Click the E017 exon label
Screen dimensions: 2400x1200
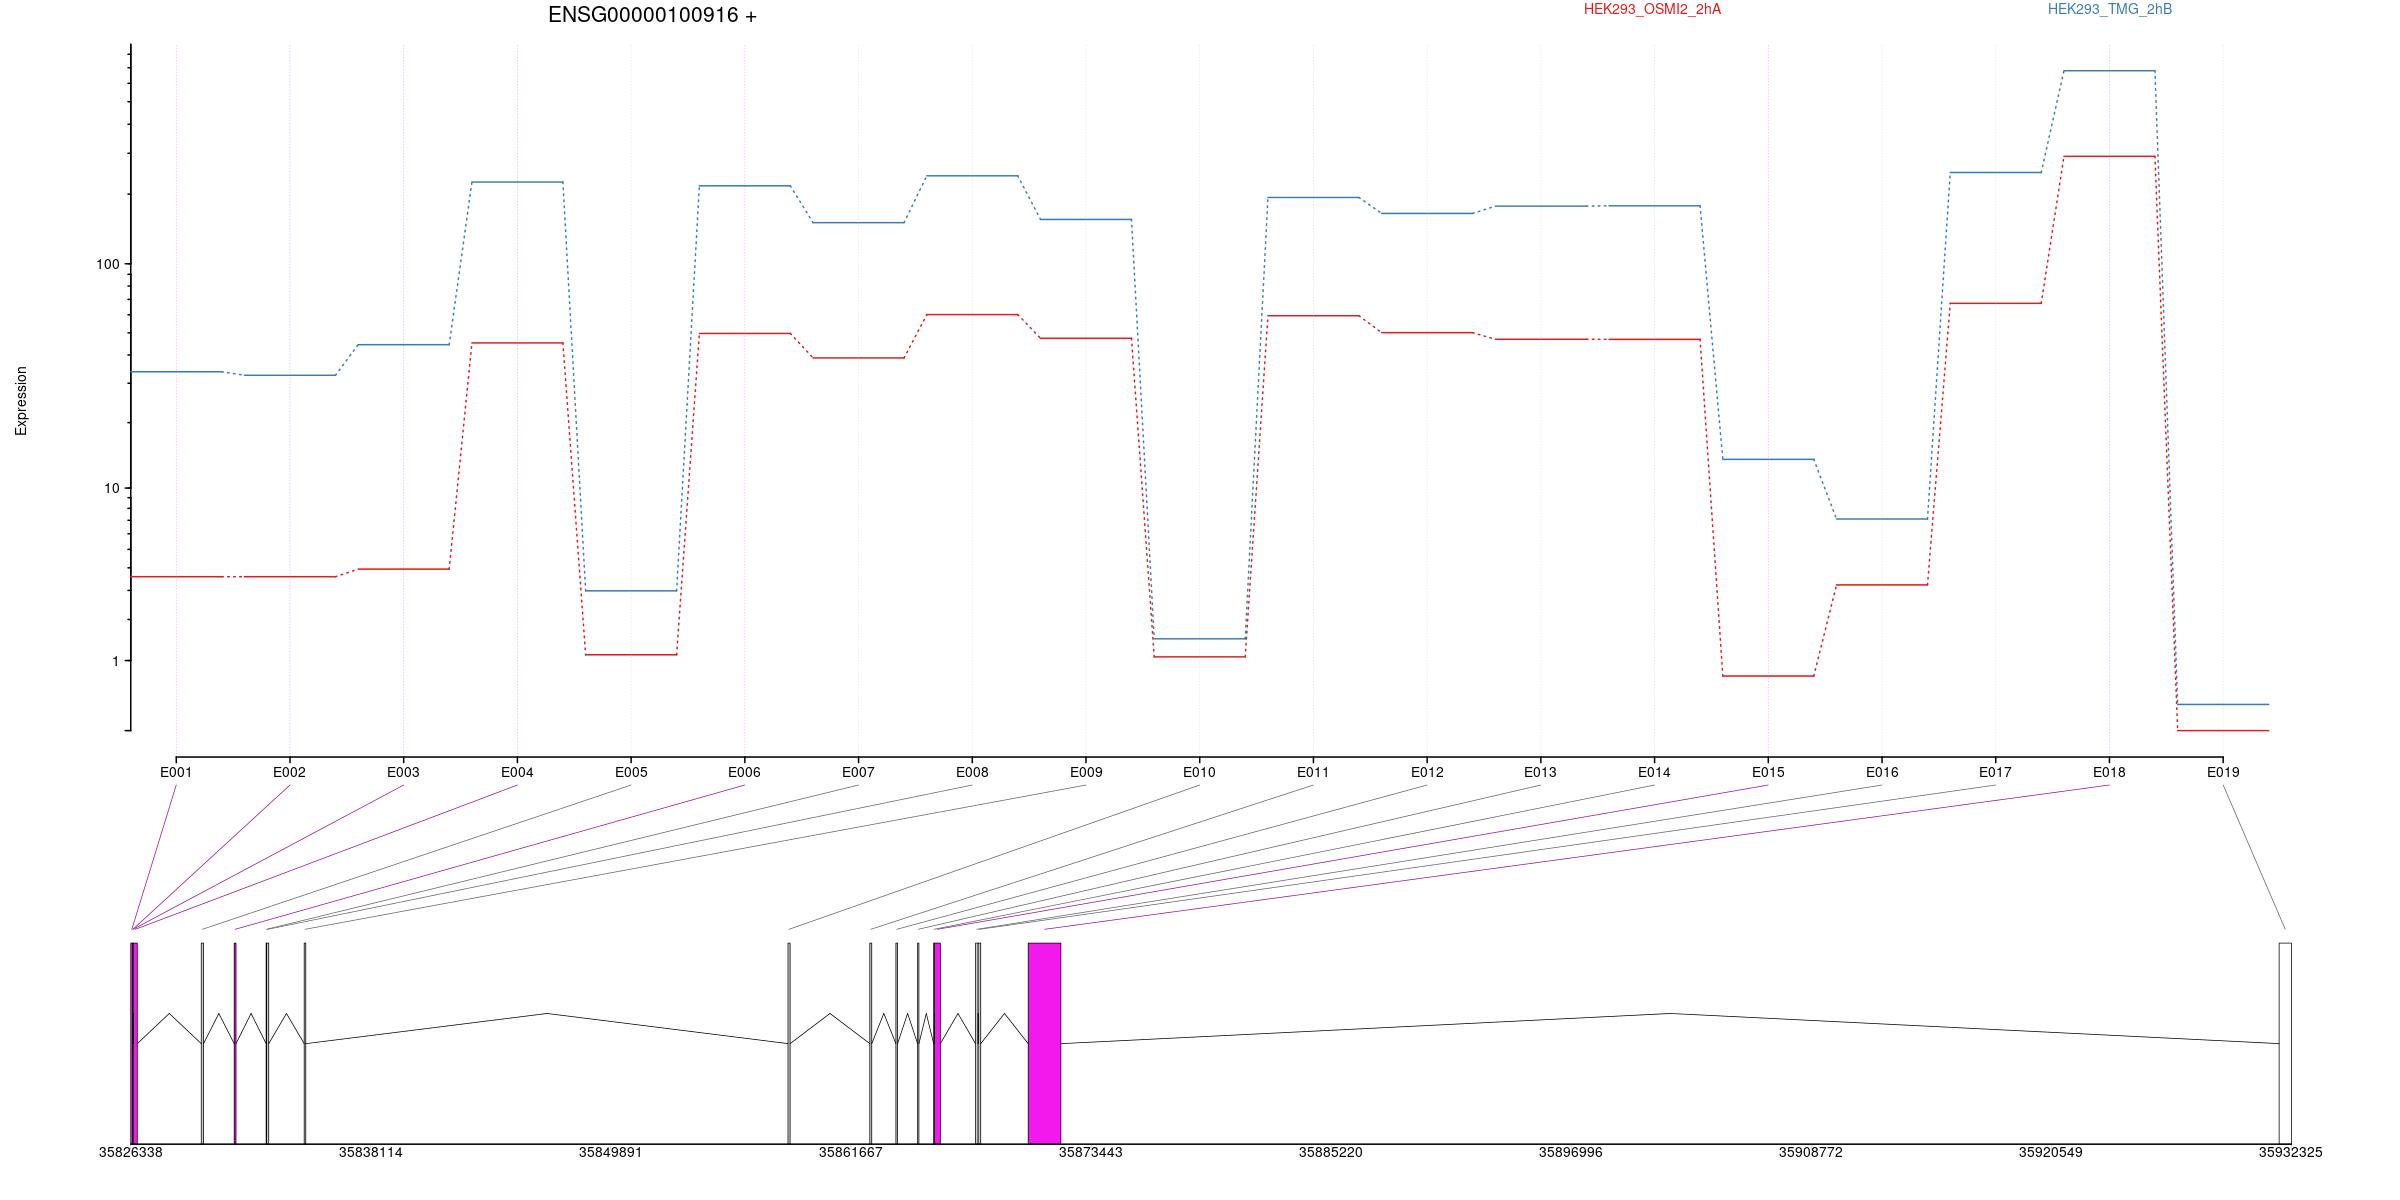[x=1995, y=772]
